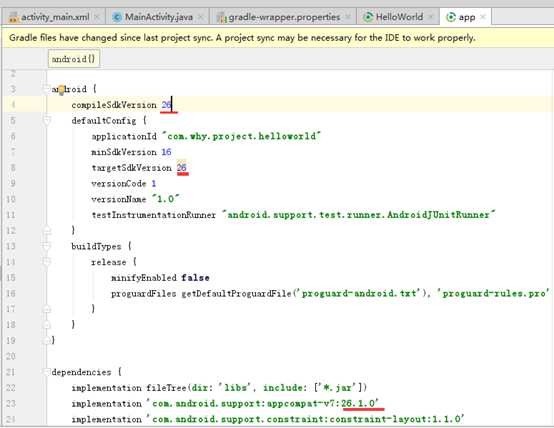The height and width of the screenshot is (428, 554).
Task: Select the gradle-wrapper.properties tab
Action: pyautogui.click(x=283, y=17)
